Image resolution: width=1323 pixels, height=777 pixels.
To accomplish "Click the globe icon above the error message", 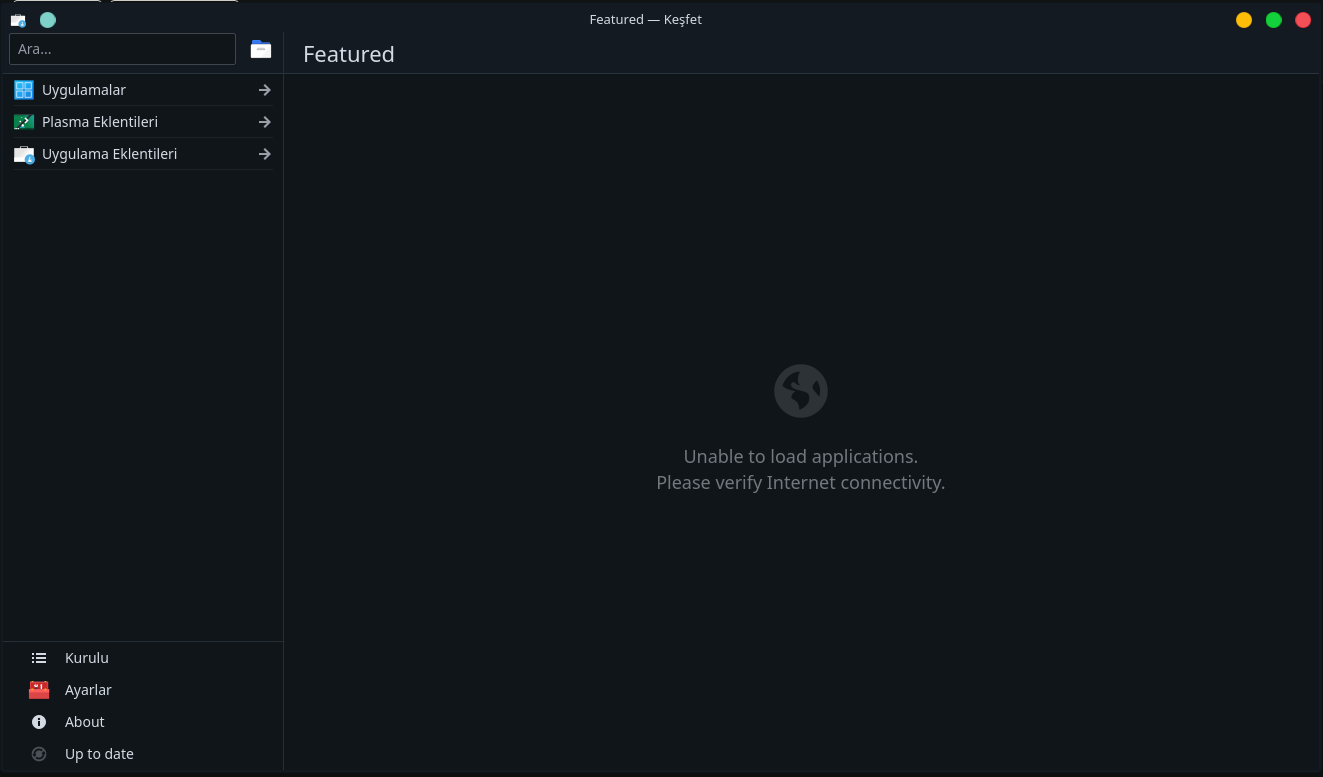I will click(x=800, y=391).
